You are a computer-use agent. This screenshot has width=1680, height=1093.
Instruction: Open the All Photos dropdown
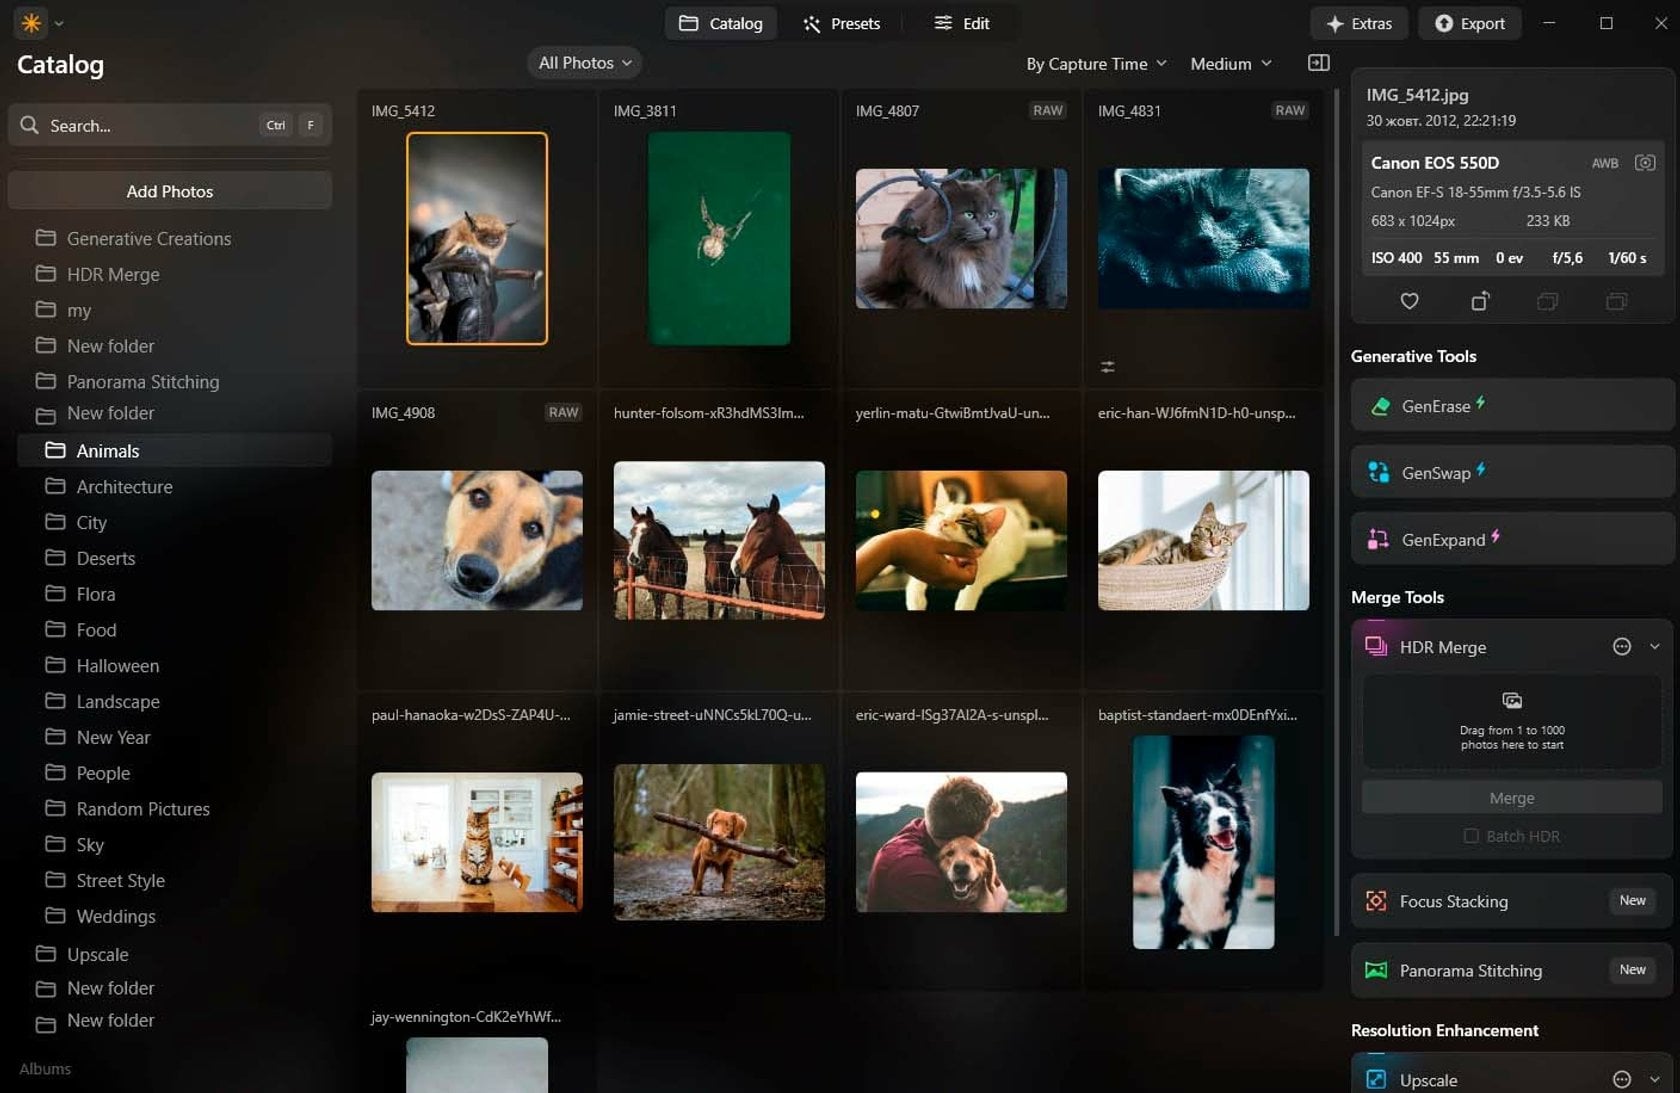(x=583, y=62)
